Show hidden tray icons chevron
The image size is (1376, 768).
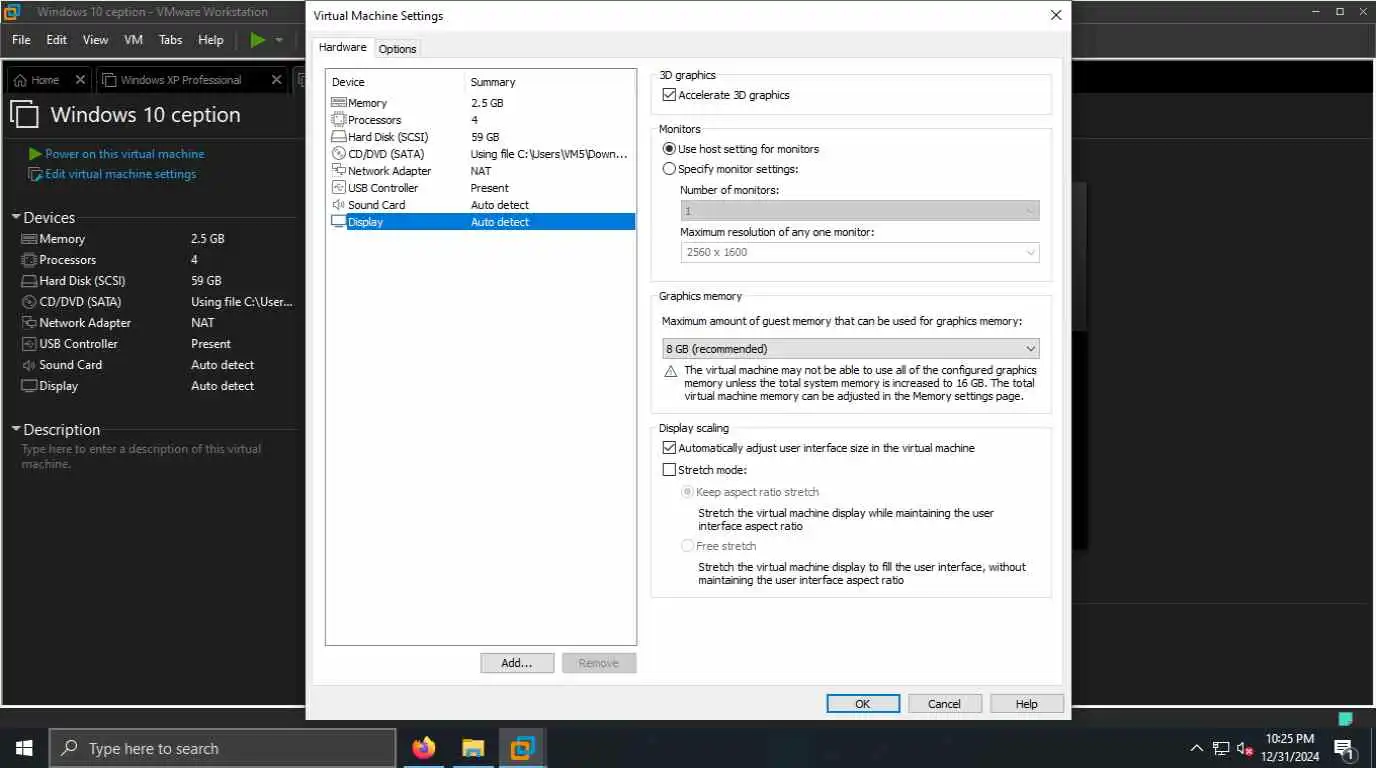tap(1196, 748)
